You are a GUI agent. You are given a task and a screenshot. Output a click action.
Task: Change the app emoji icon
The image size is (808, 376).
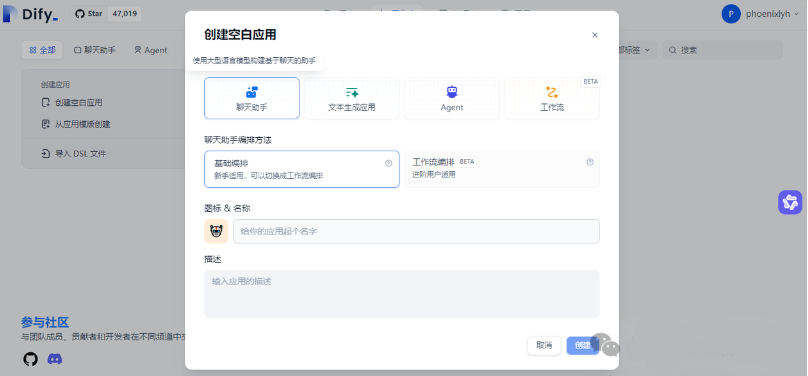tap(216, 231)
